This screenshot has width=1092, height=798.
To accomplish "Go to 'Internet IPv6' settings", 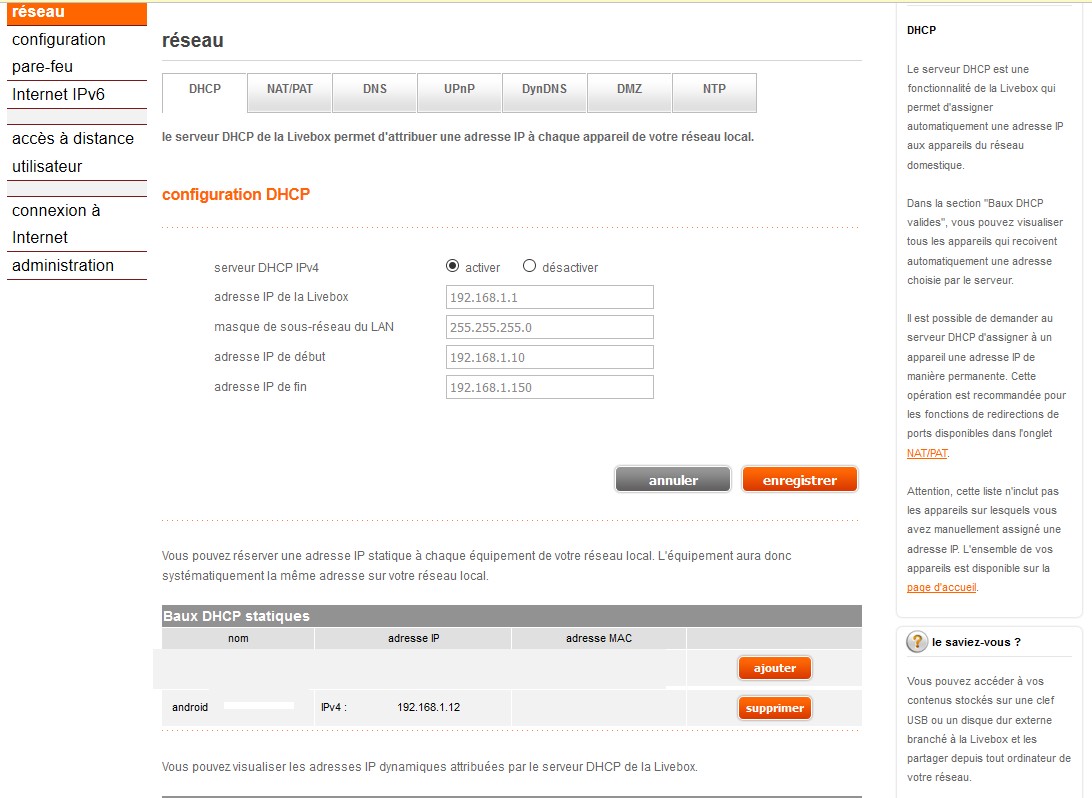I will pos(58,94).
